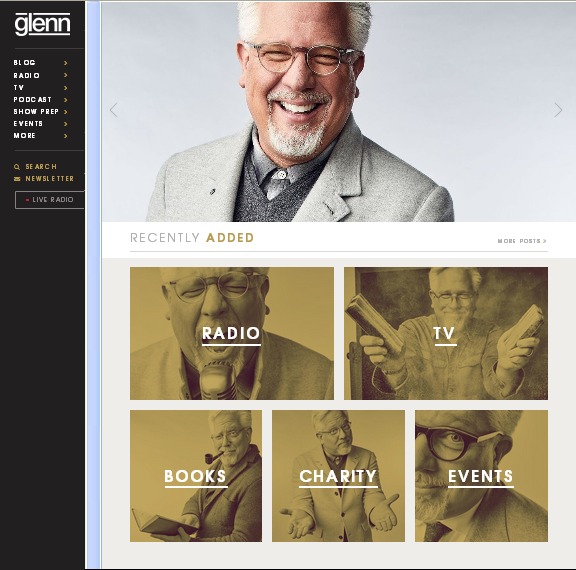Viewport: 576px width, 570px height.
Task: Click the search magnifier icon
Action: pyautogui.click(x=17, y=167)
